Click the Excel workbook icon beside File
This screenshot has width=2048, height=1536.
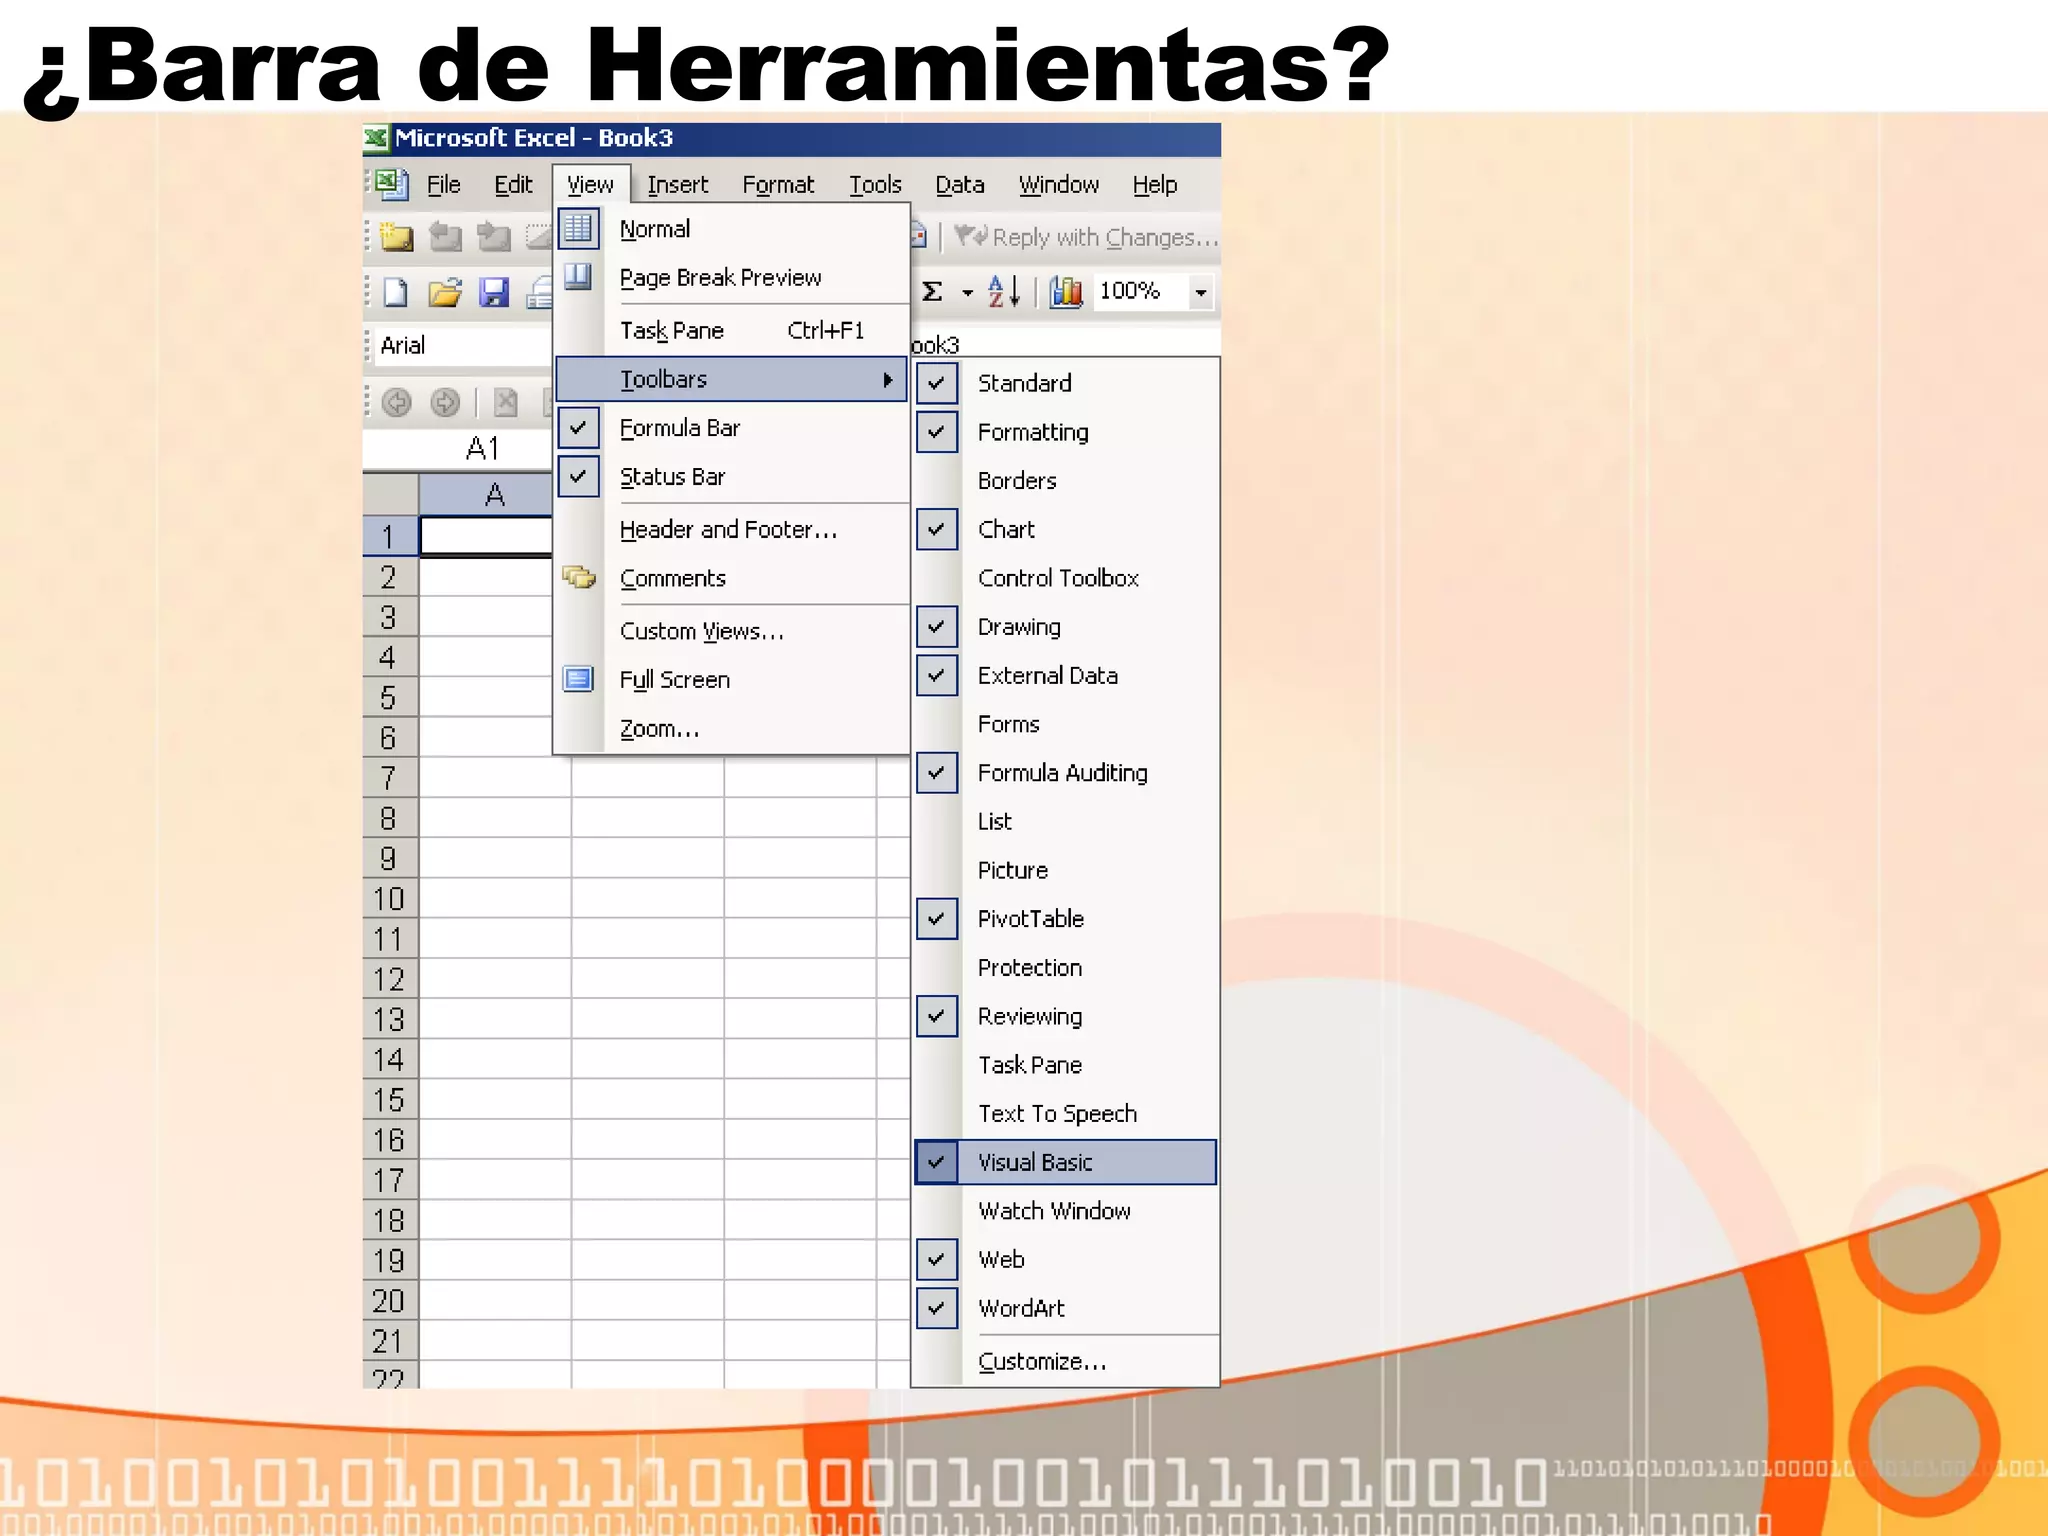pyautogui.click(x=392, y=185)
